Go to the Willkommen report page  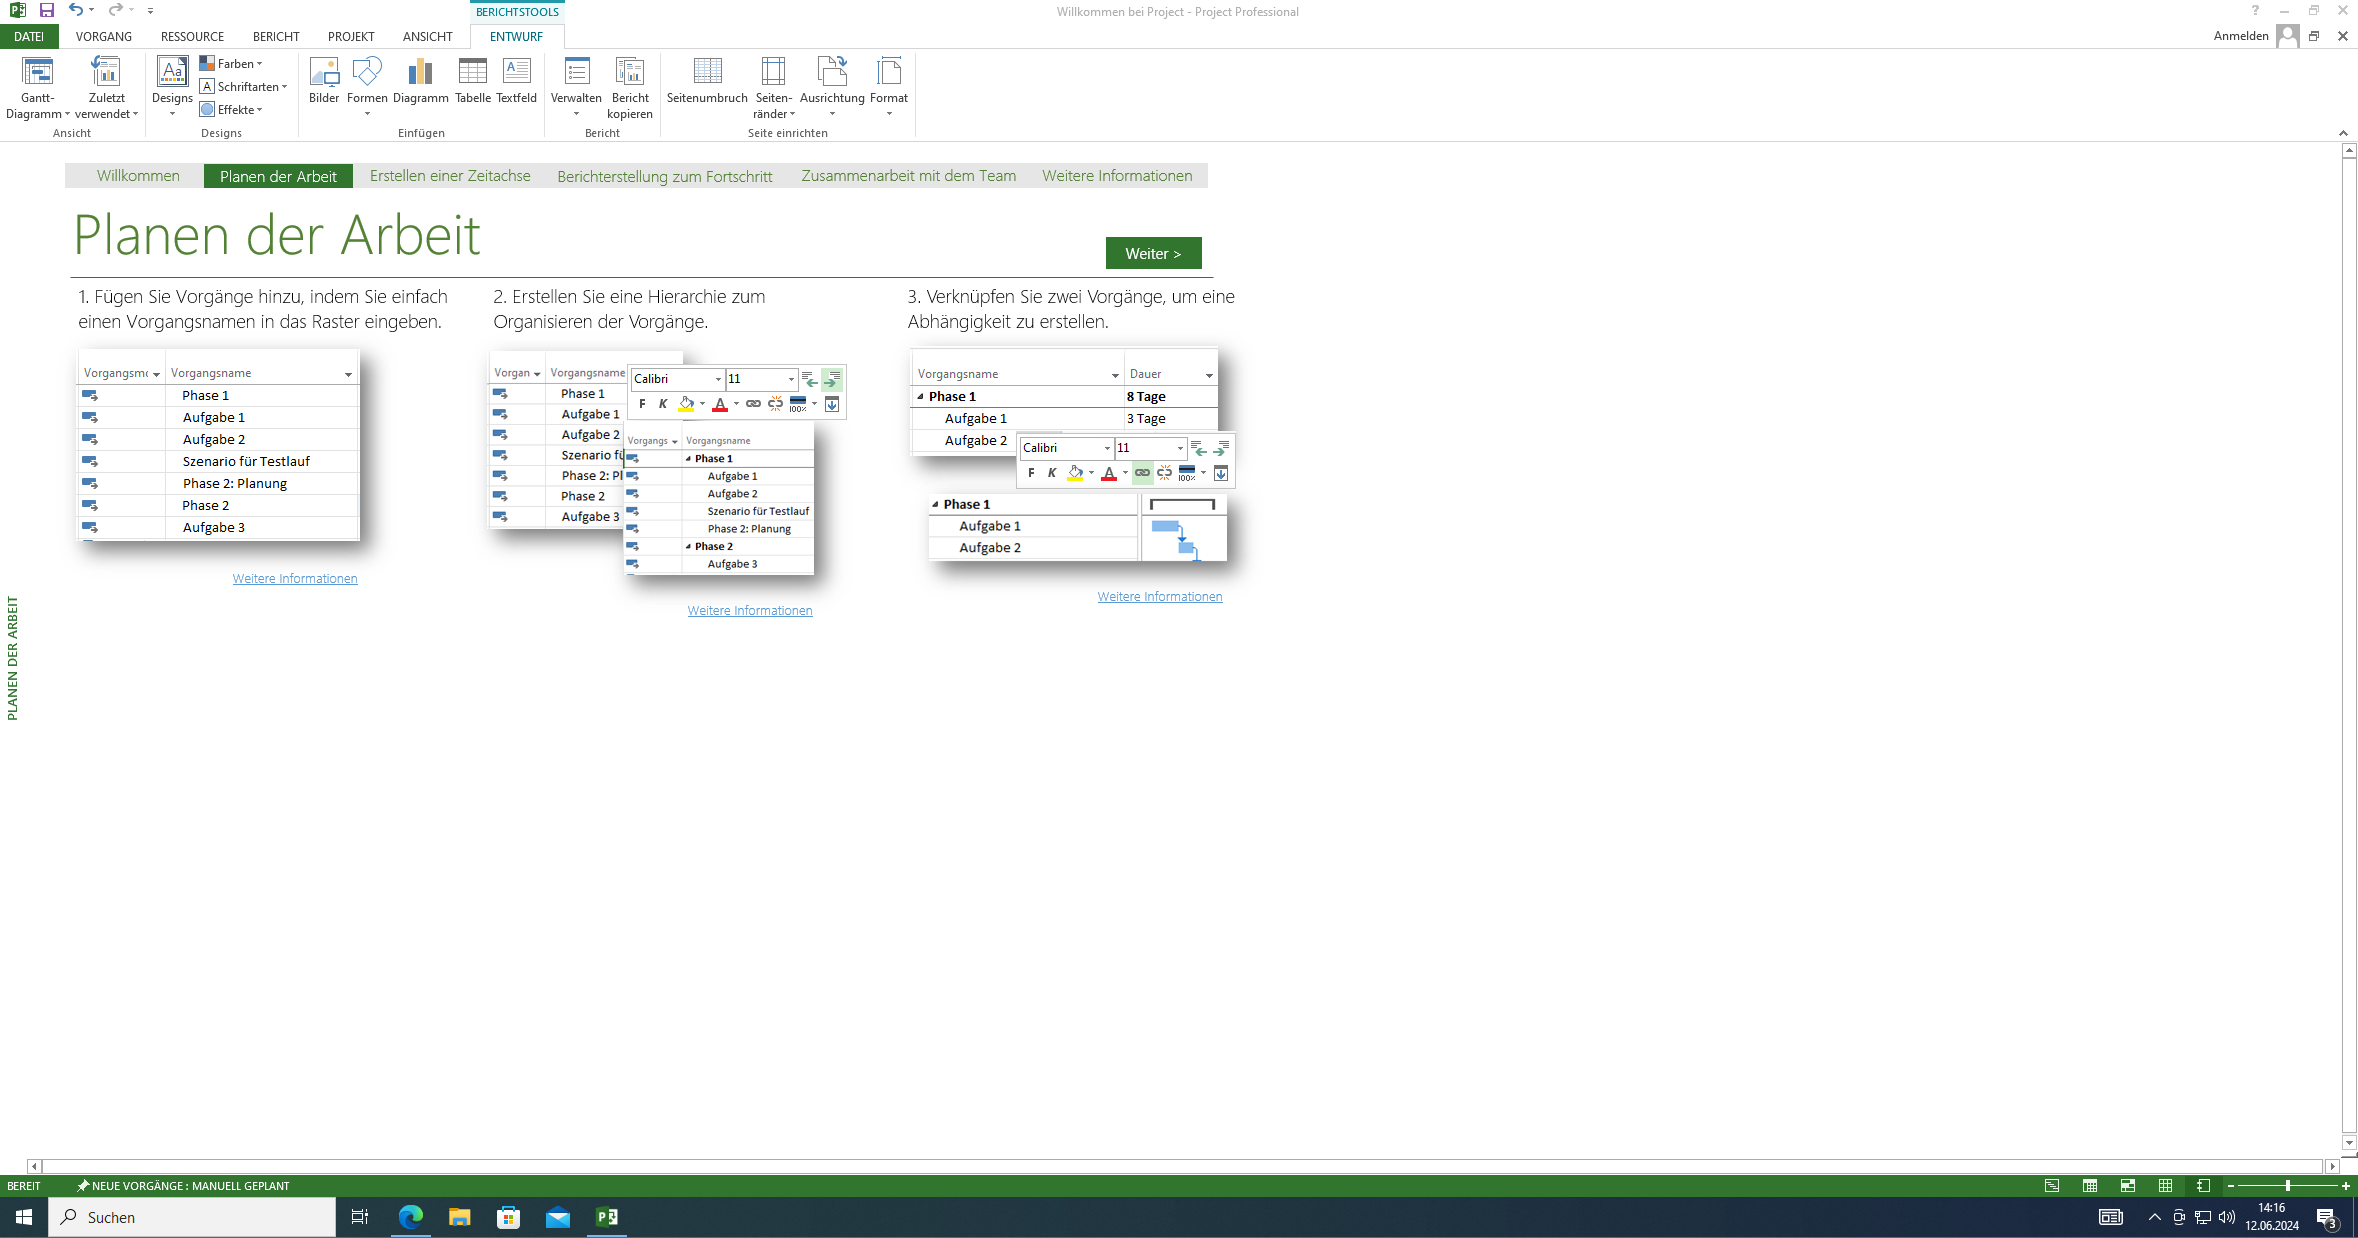click(x=138, y=176)
